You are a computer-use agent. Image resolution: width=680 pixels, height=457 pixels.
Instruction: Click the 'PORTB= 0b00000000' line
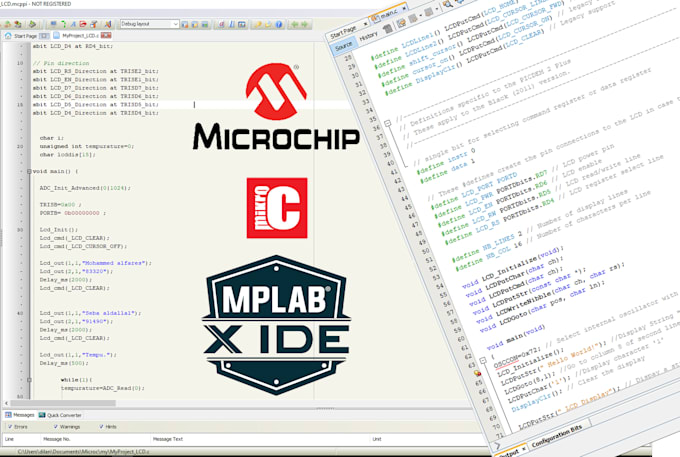pos(72,213)
